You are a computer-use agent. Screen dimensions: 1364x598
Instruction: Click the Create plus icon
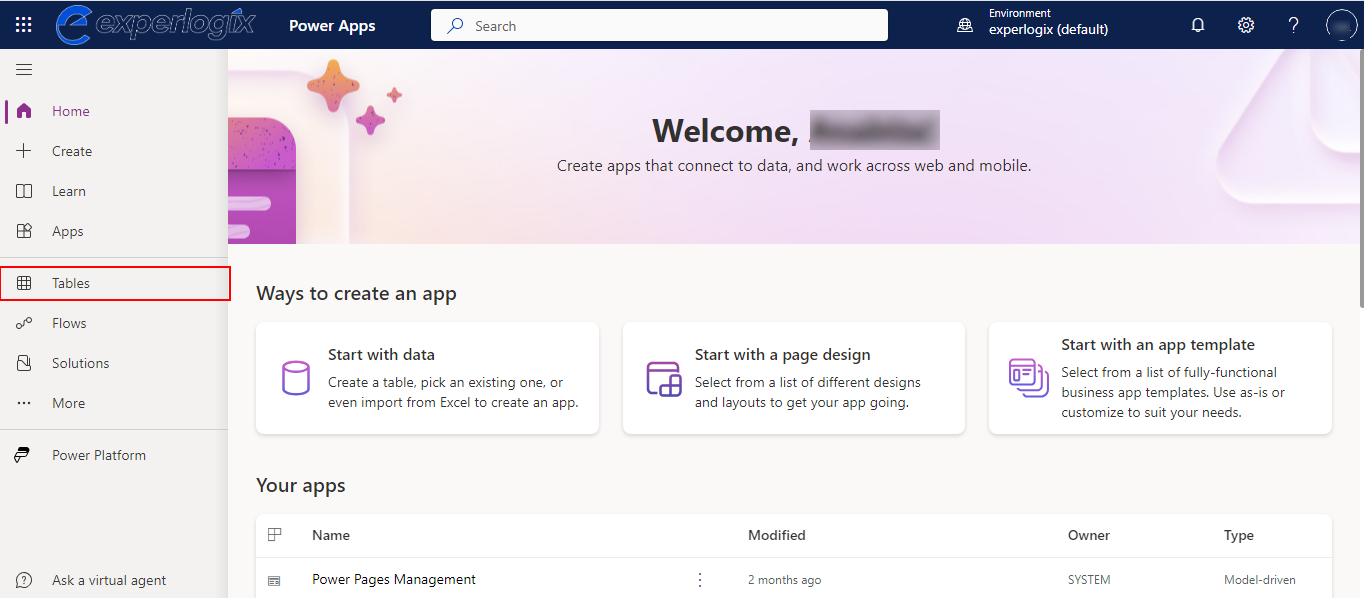click(24, 151)
